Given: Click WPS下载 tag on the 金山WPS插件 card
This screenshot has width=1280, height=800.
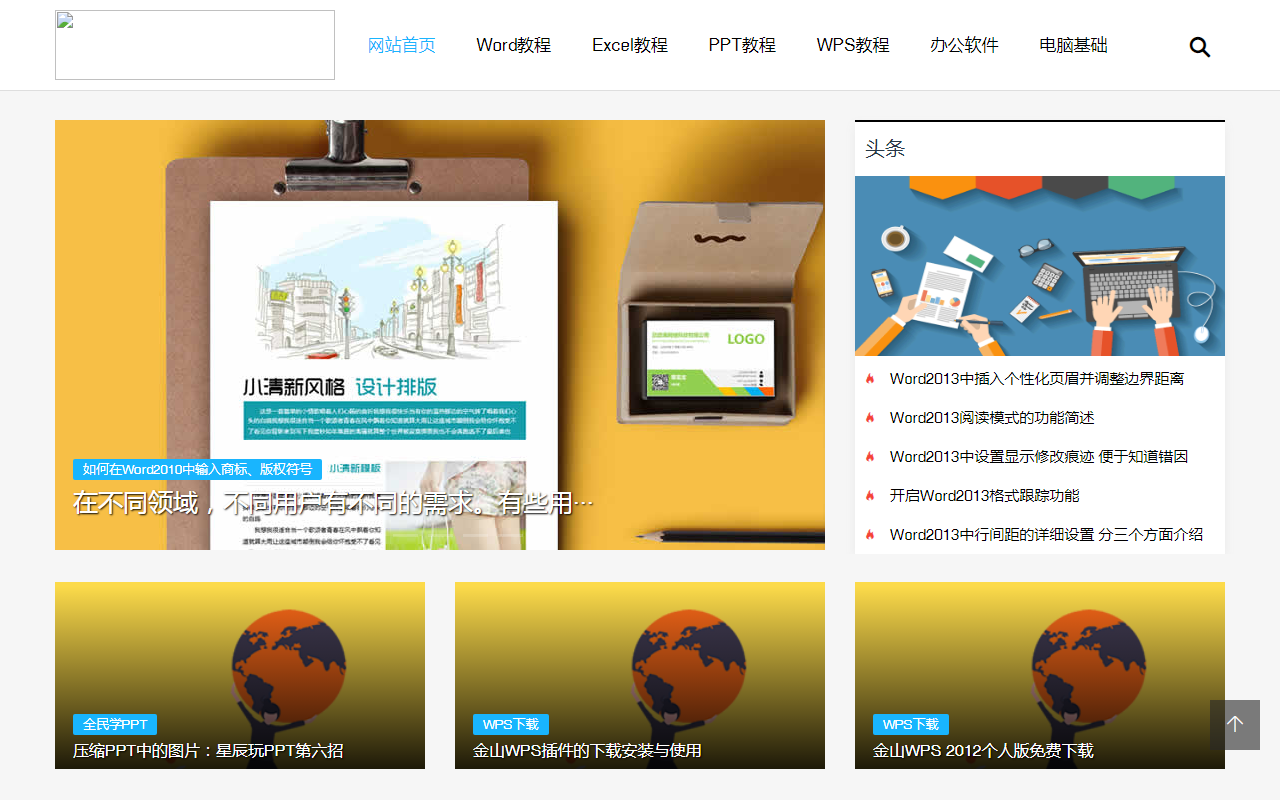Looking at the screenshot, I should 511,725.
